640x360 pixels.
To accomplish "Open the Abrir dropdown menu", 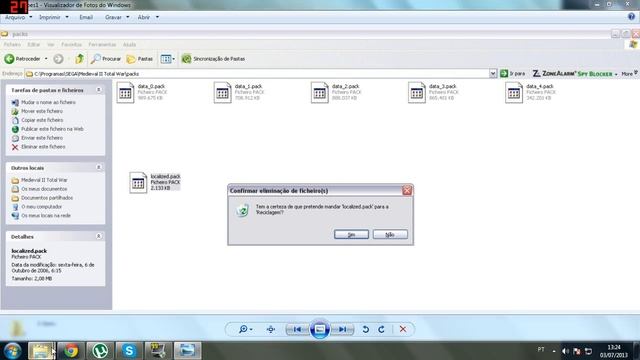I will pyautogui.click(x=148, y=18).
